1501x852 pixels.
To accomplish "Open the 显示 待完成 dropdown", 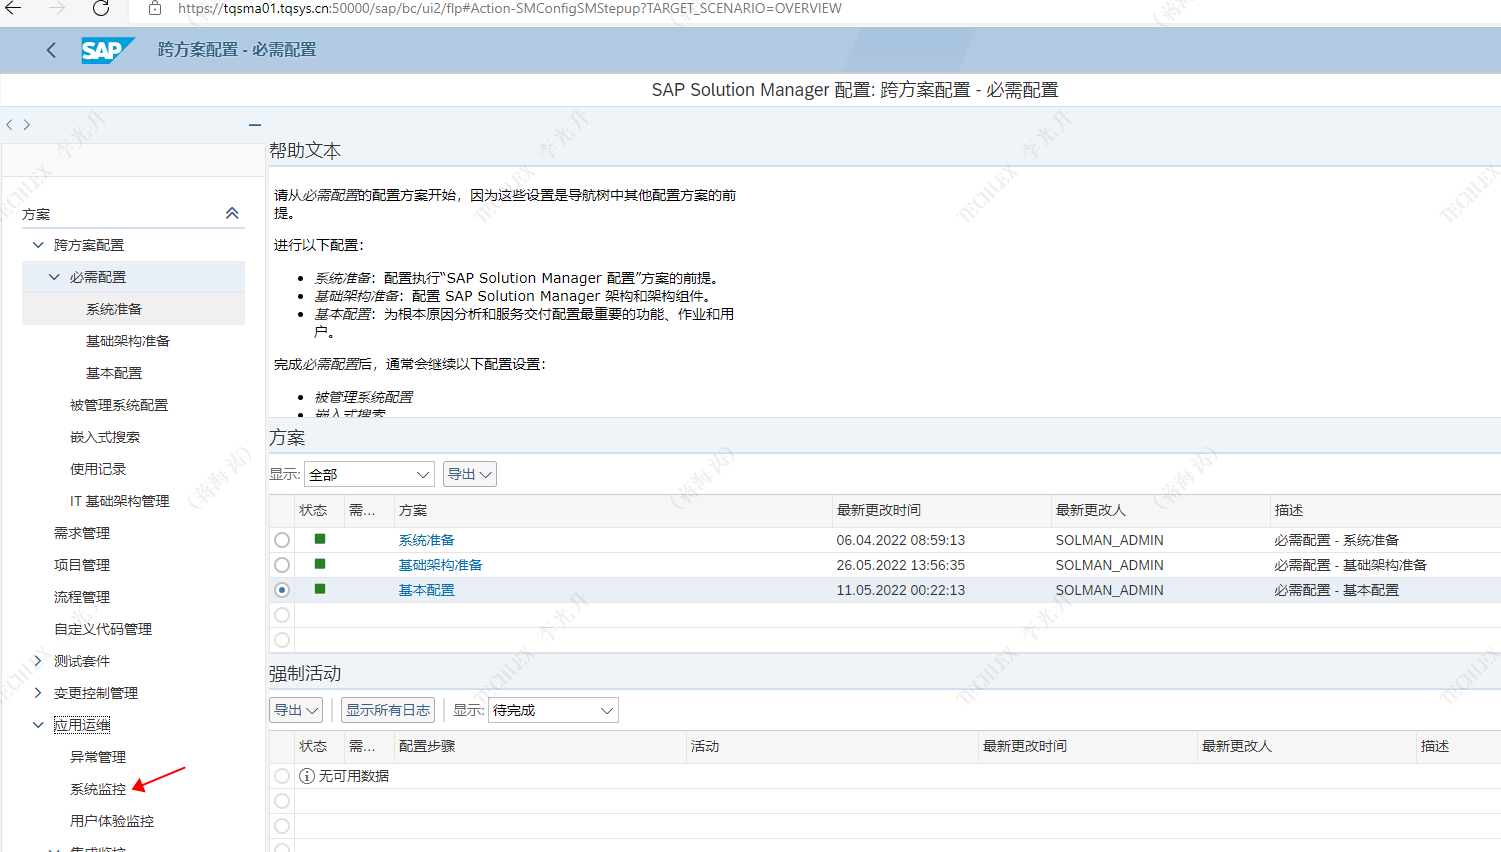I will pos(552,710).
